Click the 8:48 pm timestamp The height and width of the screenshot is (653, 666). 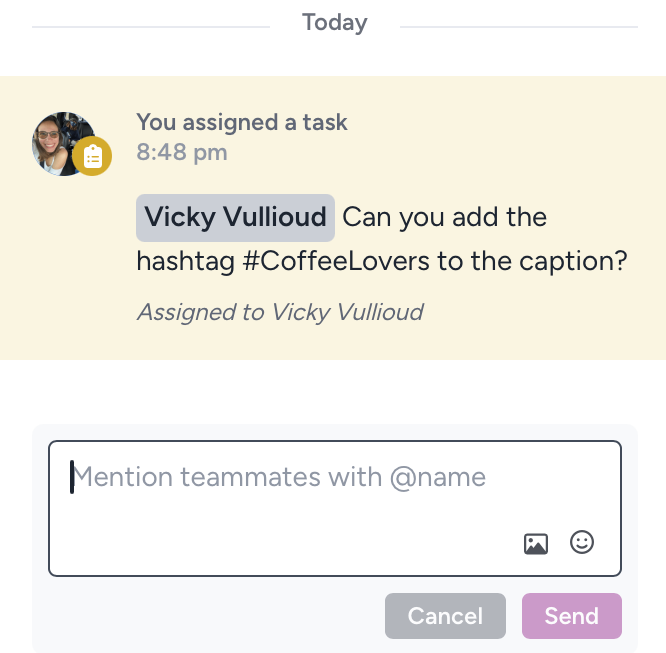tap(182, 152)
